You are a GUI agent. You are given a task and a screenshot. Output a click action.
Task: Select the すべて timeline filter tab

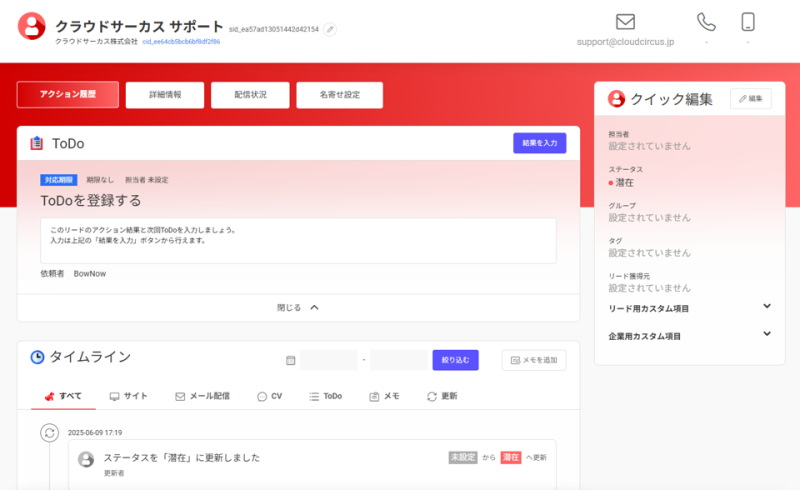click(63, 396)
